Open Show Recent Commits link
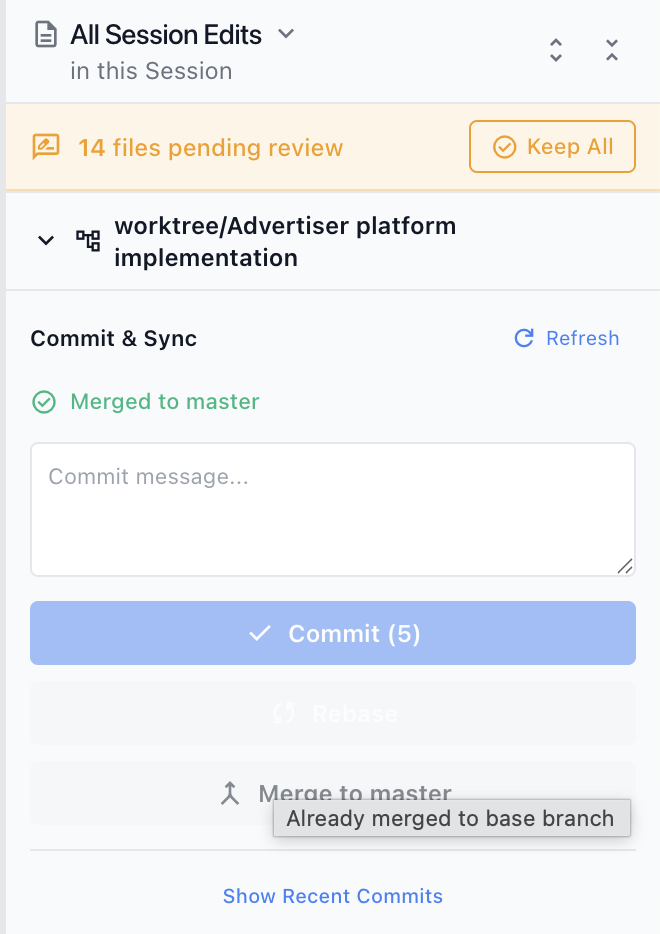 (333, 896)
